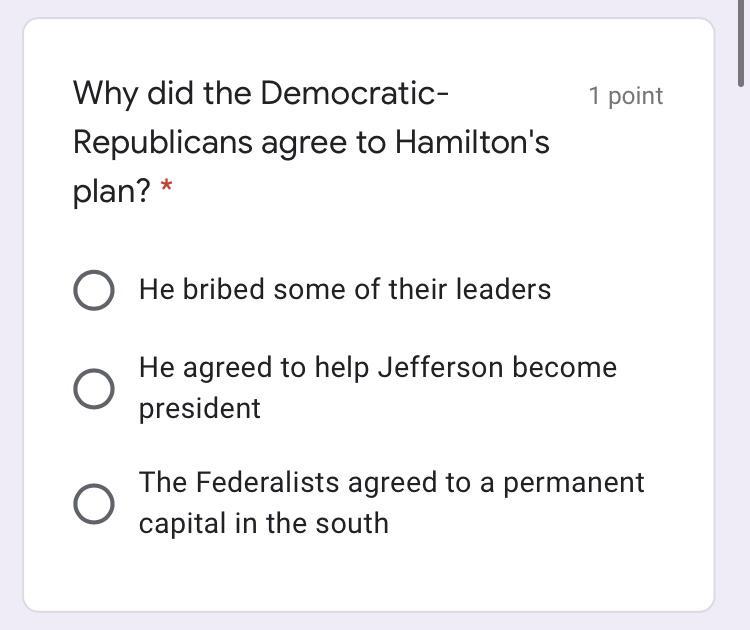The height and width of the screenshot is (630, 750).
Task: Click the word "Jefferson" in the second option
Action: click(440, 368)
